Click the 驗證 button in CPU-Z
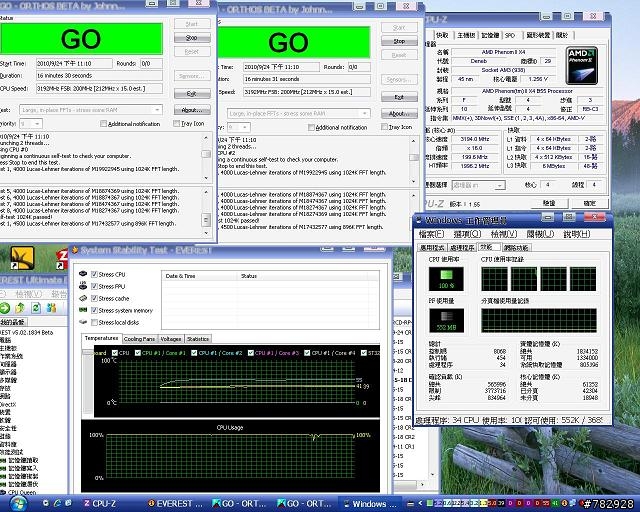Image resolution: width=640 pixels, height=512 pixels. click(549, 203)
